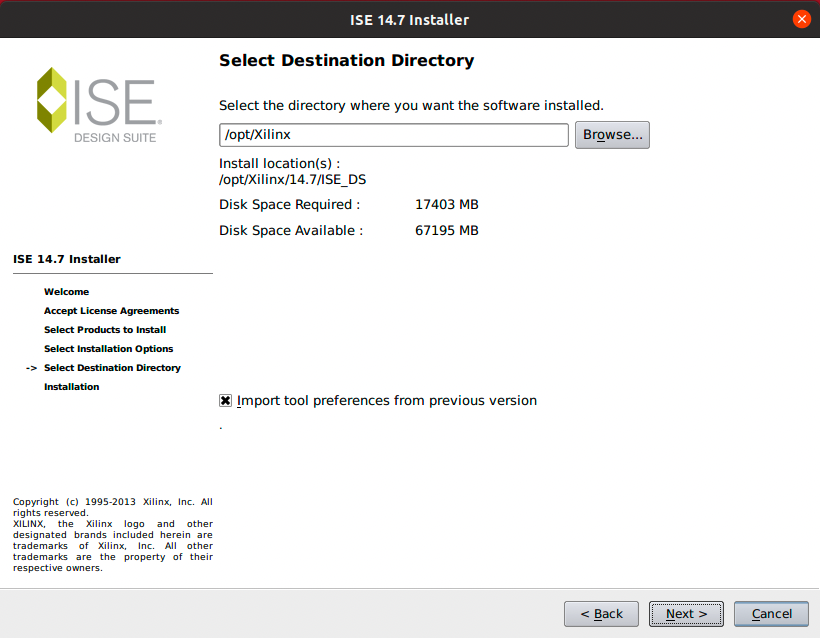Image resolution: width=820 pixels, height=638 pixels.
Task: Click the ISE 14.7 Installer title bar
Action: point(409,20)
